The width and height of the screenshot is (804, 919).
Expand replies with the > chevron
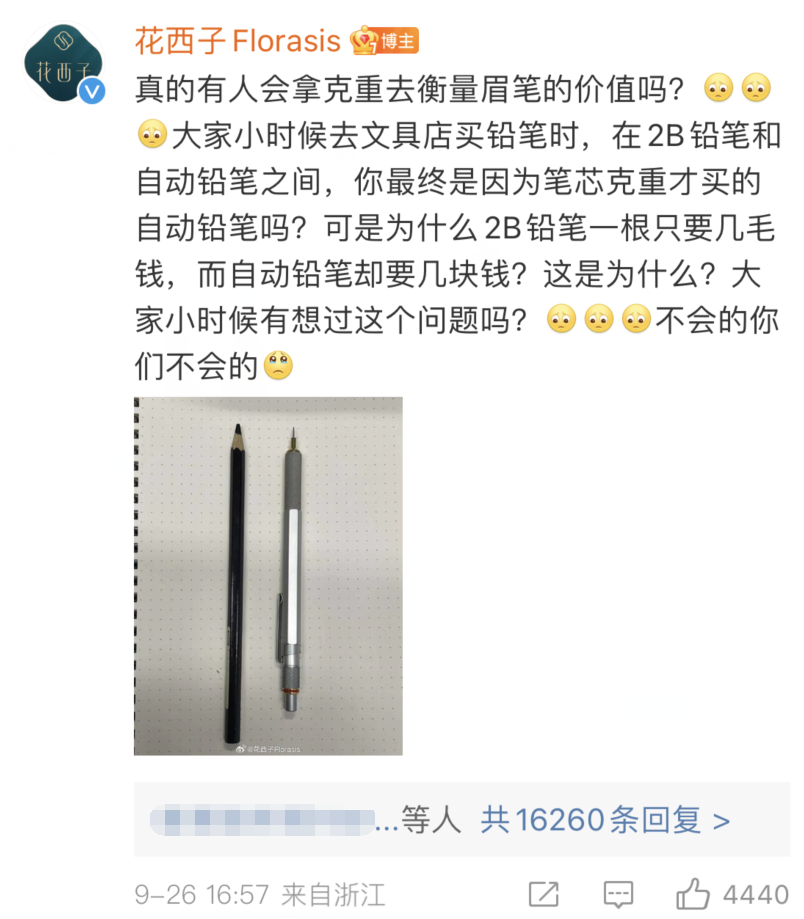point(721,821)
